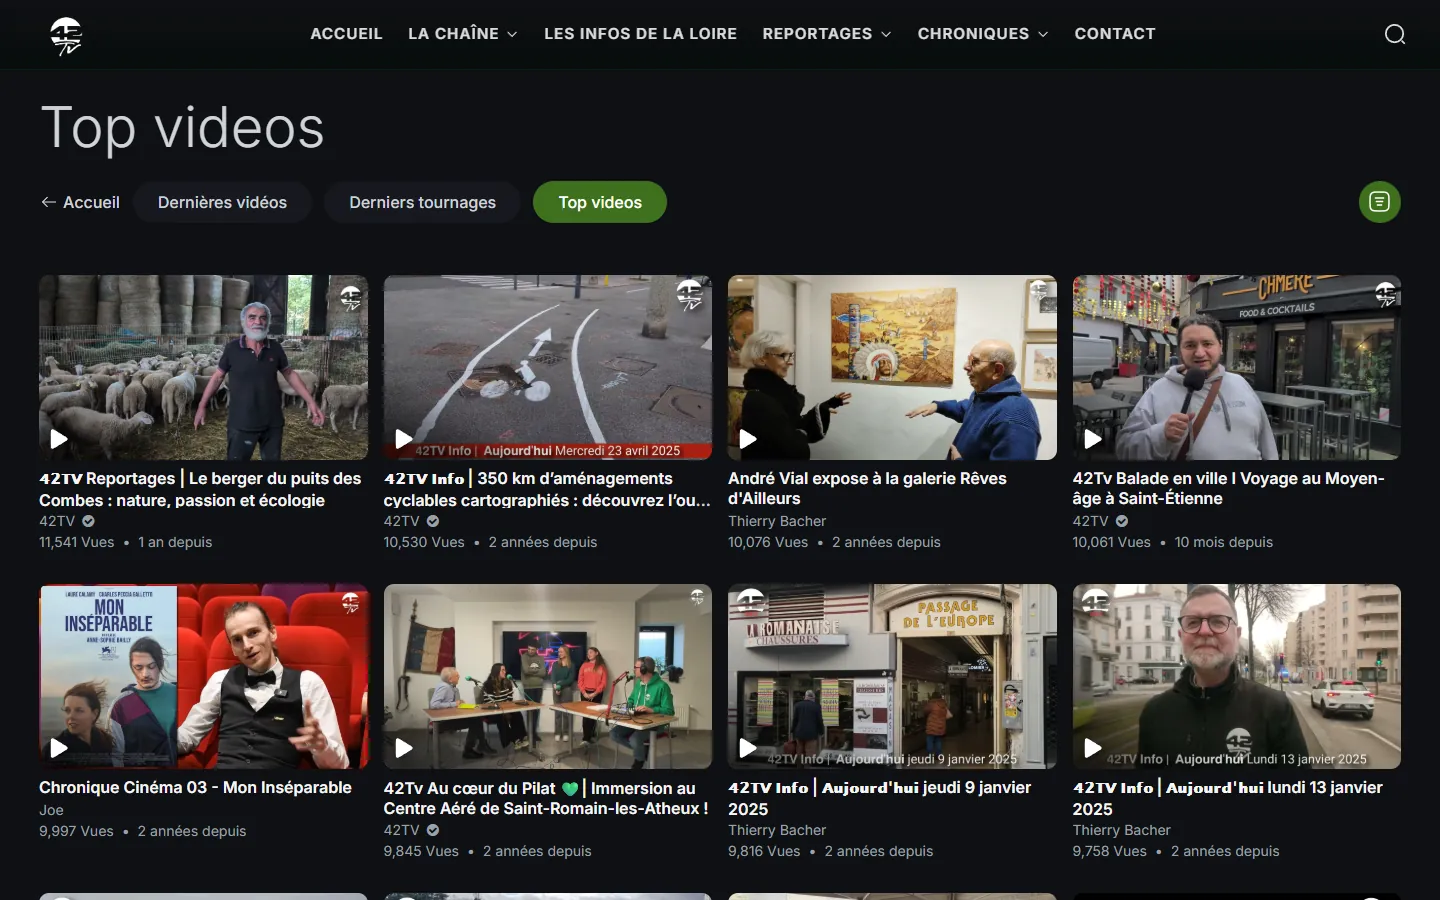Open Thierry Bacher channel under André Vial video
1440x900 pixels.
(x=777, y=521)
